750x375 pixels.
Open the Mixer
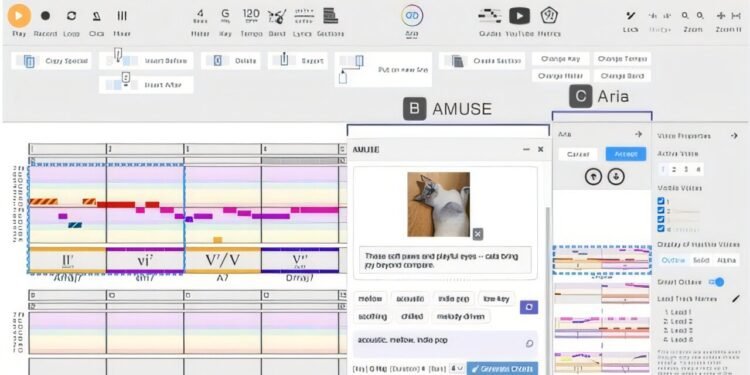click(x=122, y=16)
